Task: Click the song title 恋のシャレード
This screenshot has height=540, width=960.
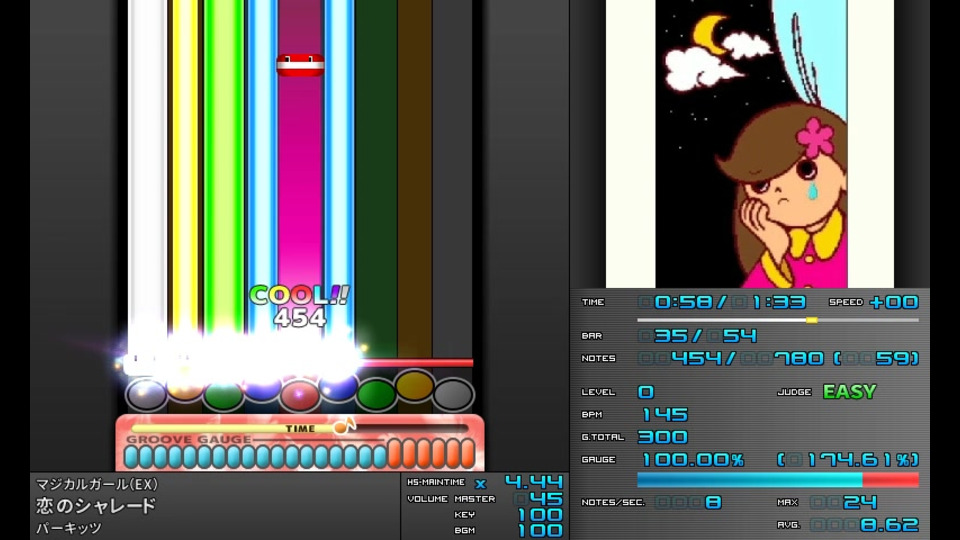Action: point(96,506)
